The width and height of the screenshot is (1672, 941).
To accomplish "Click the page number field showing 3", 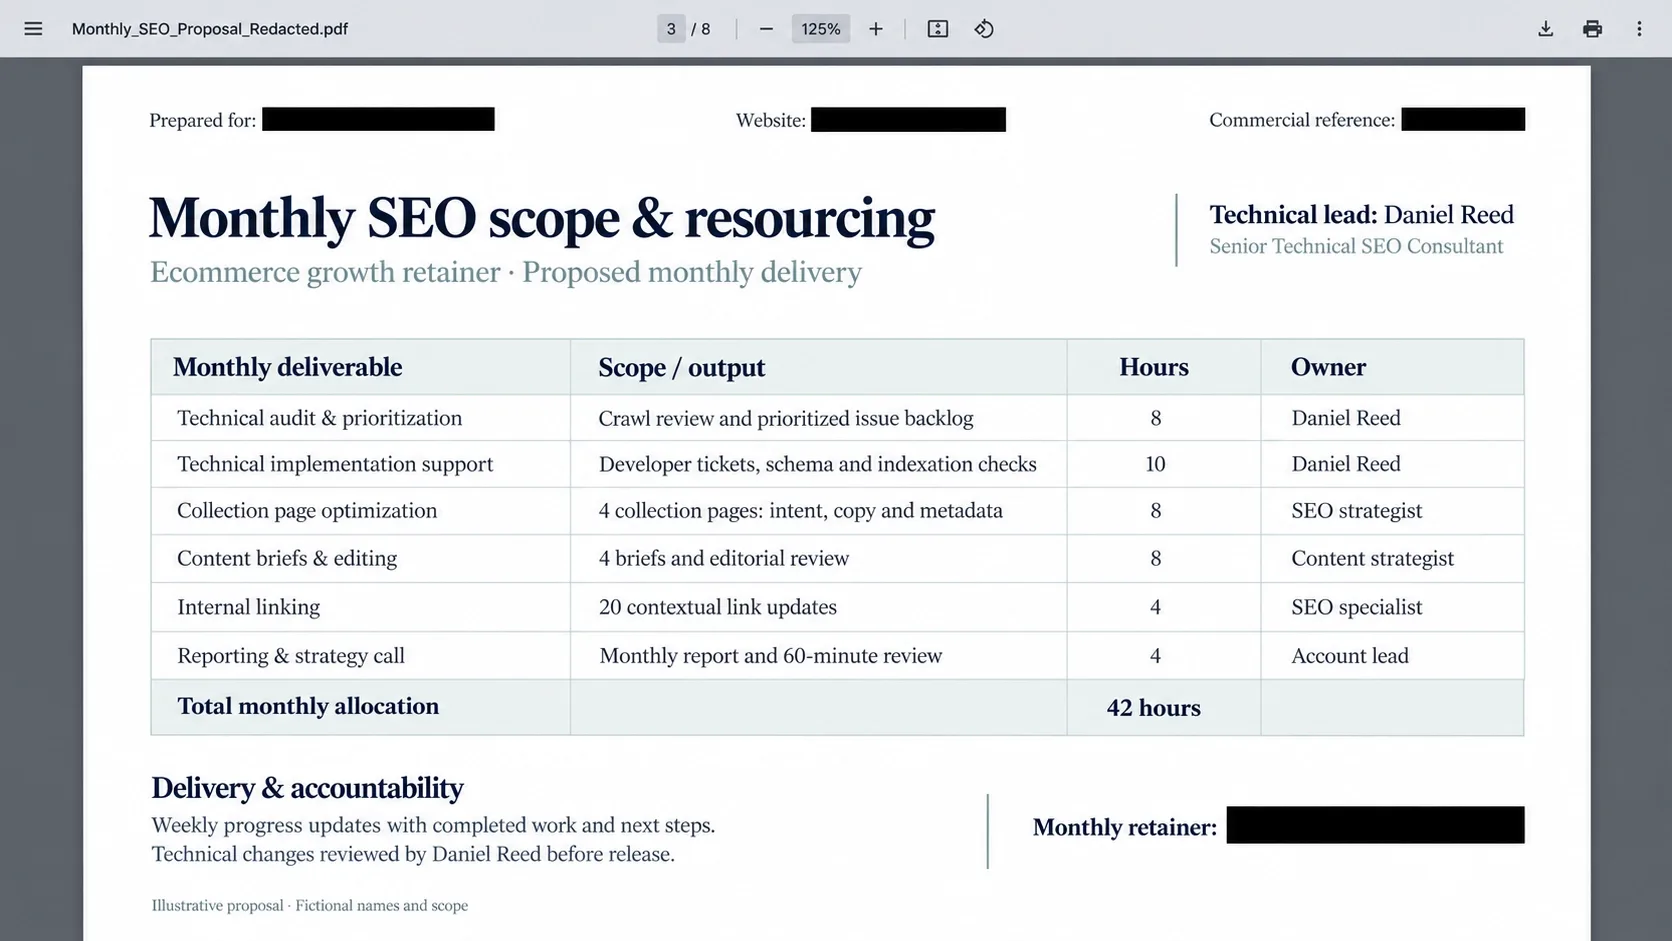I will (671, 29).
